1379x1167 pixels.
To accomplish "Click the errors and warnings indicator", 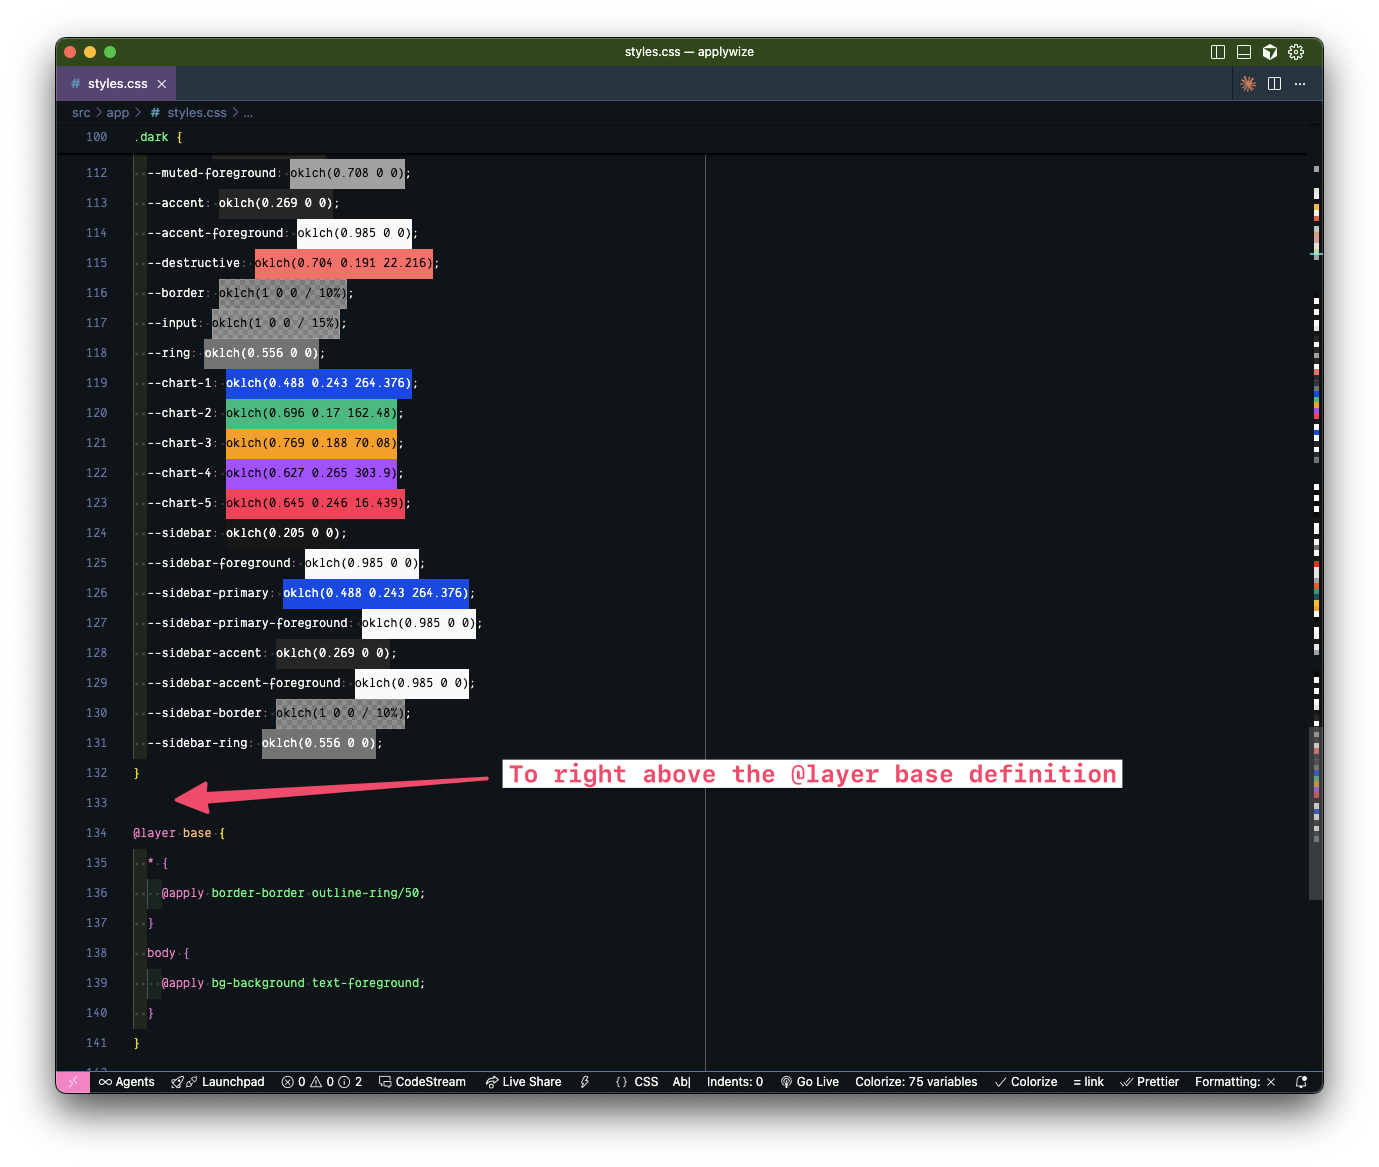I will pos(320,1081).
